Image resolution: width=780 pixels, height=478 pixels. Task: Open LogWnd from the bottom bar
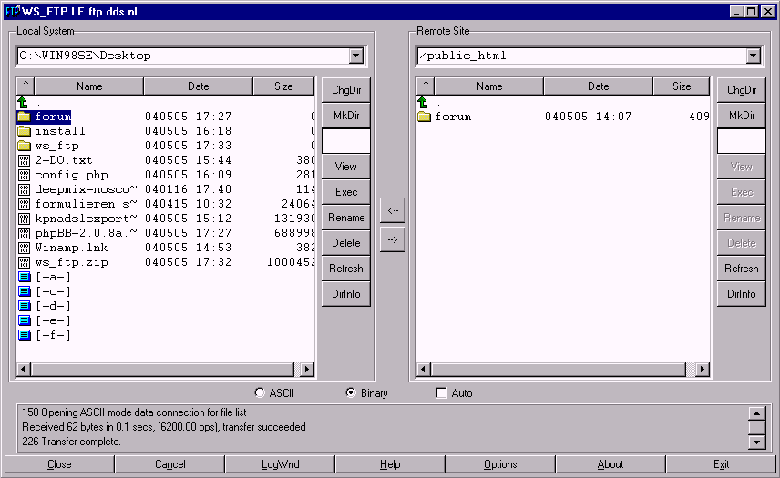280,464
